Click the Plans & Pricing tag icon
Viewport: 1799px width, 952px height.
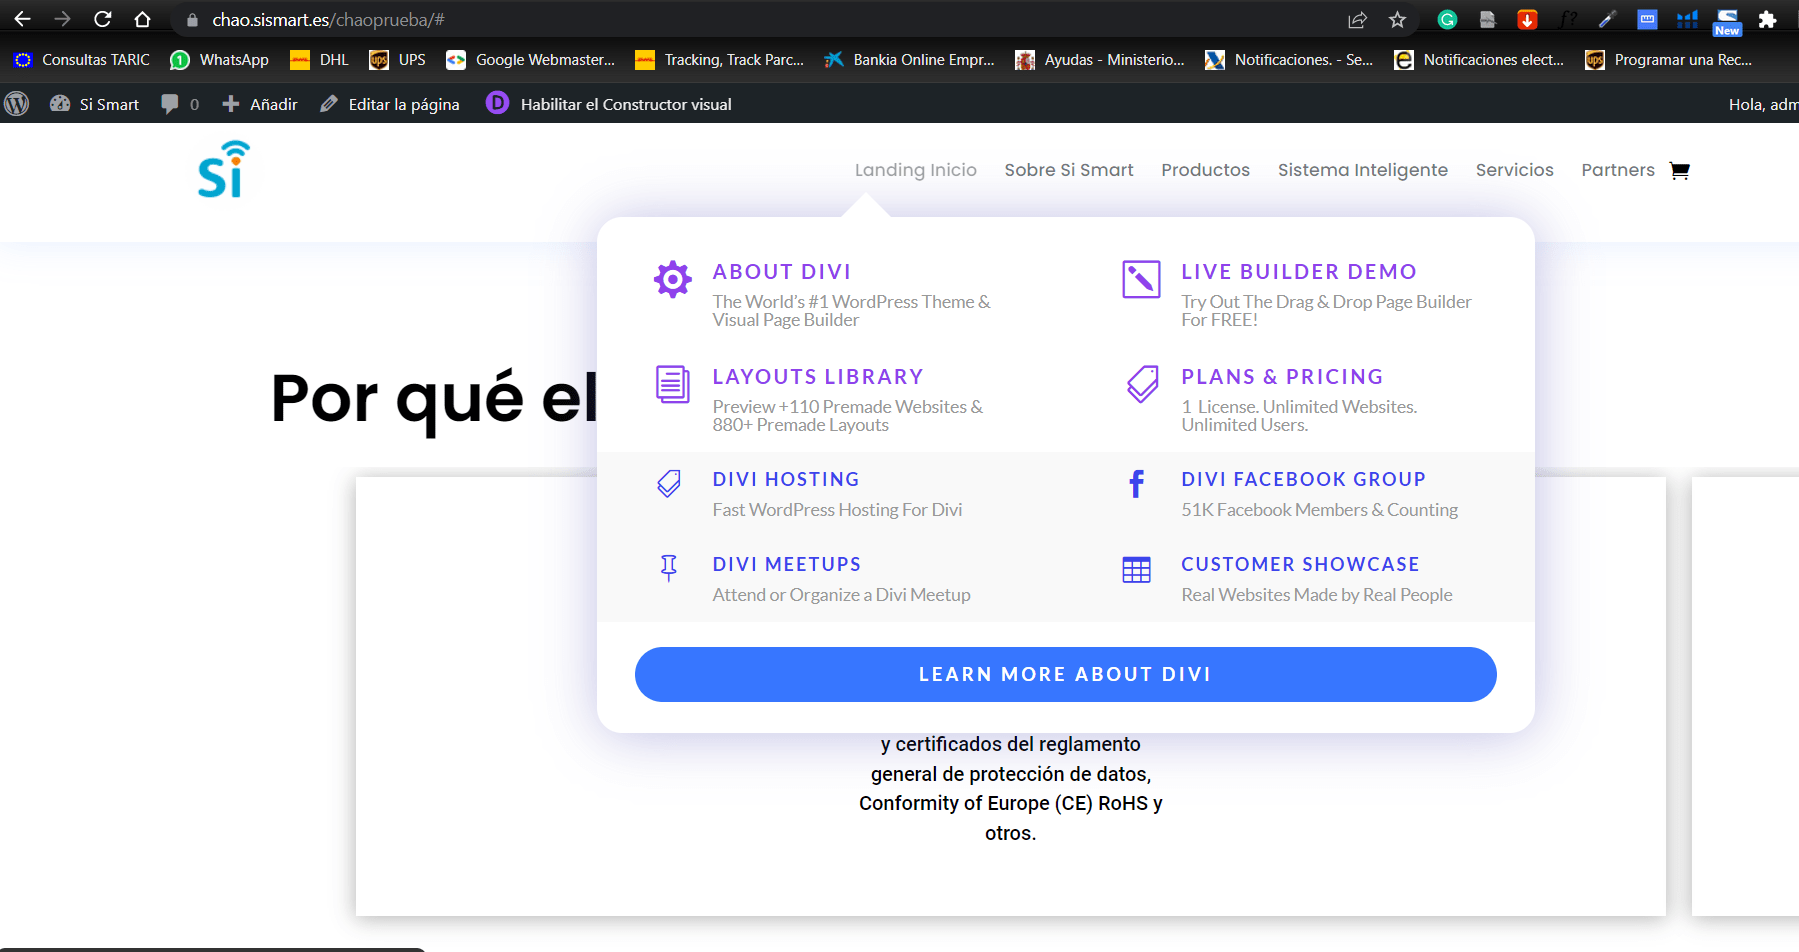click(x=1142, y=384)
